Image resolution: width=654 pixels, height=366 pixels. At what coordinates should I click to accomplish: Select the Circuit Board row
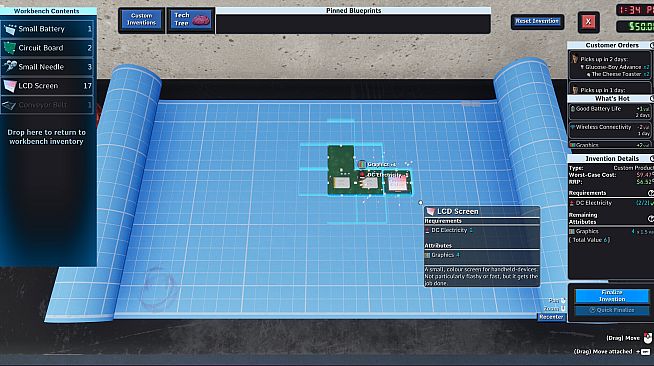point(47,48)
